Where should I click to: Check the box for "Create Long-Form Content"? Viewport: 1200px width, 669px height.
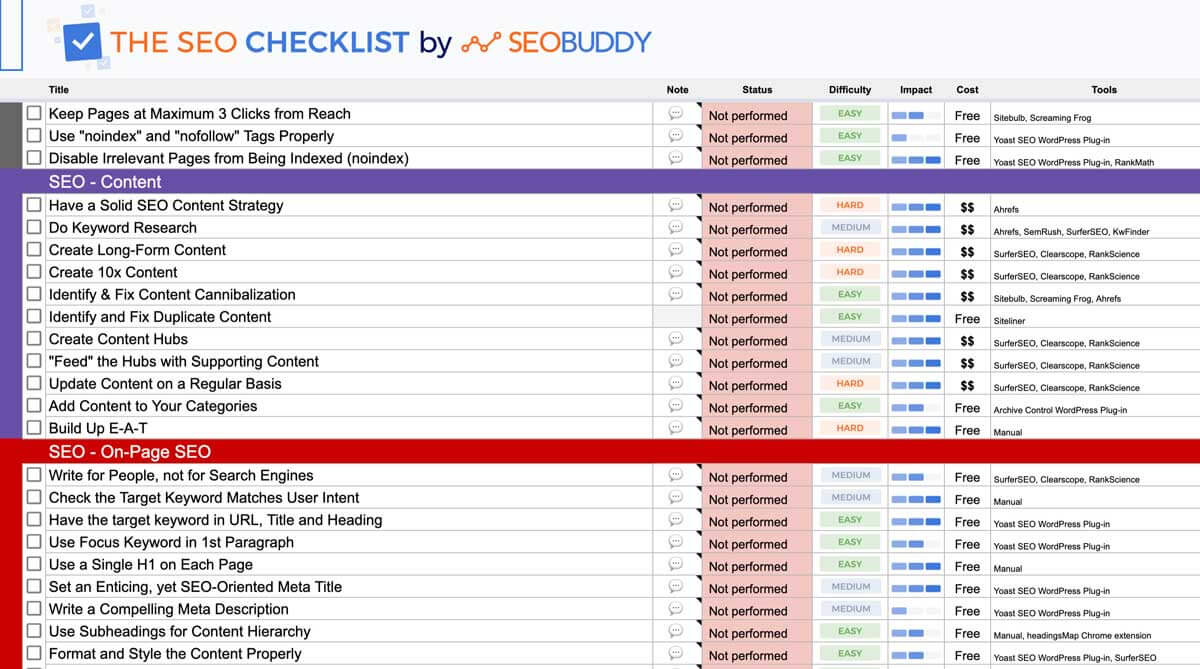(33, 249)
